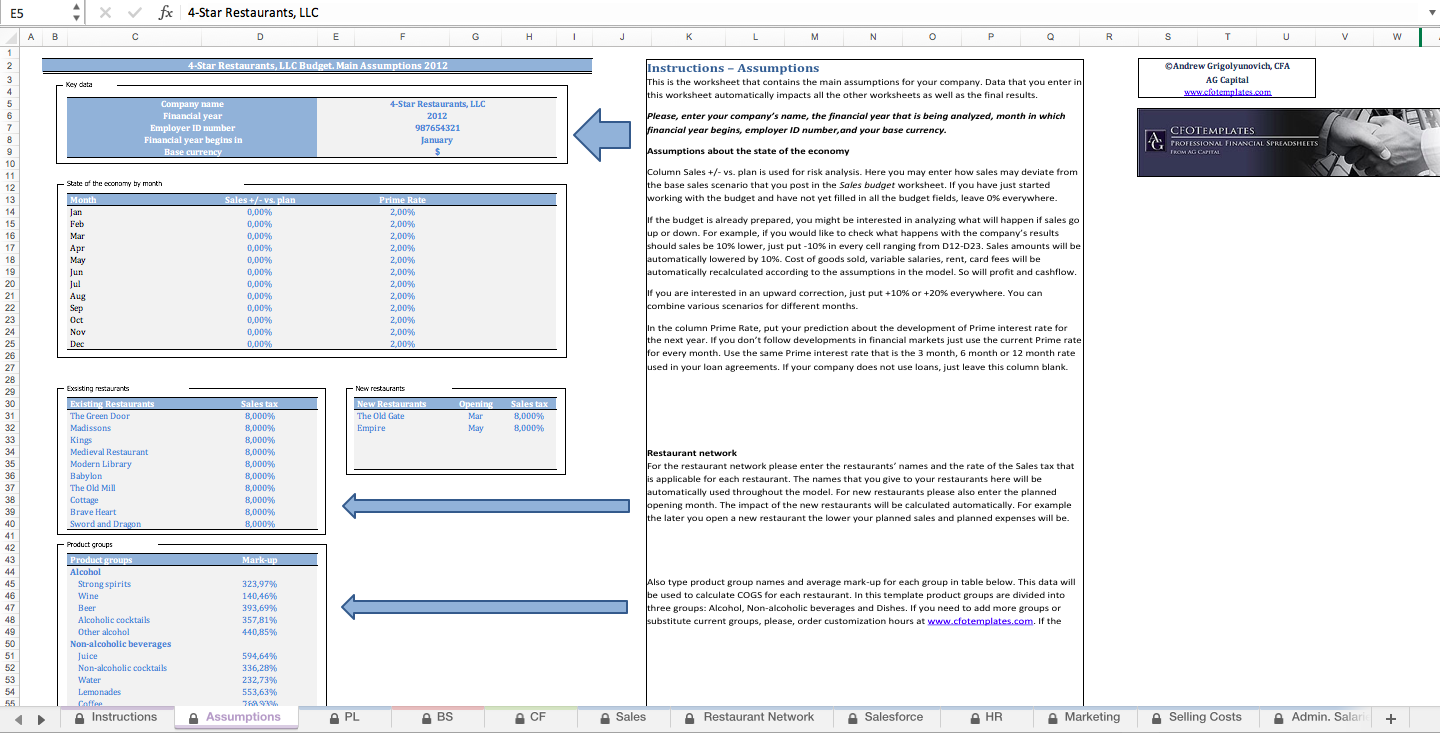1440x733 pixels.
Task: Open the CF sheet tab
Action: pyautogui.click(x=530, y=717)
